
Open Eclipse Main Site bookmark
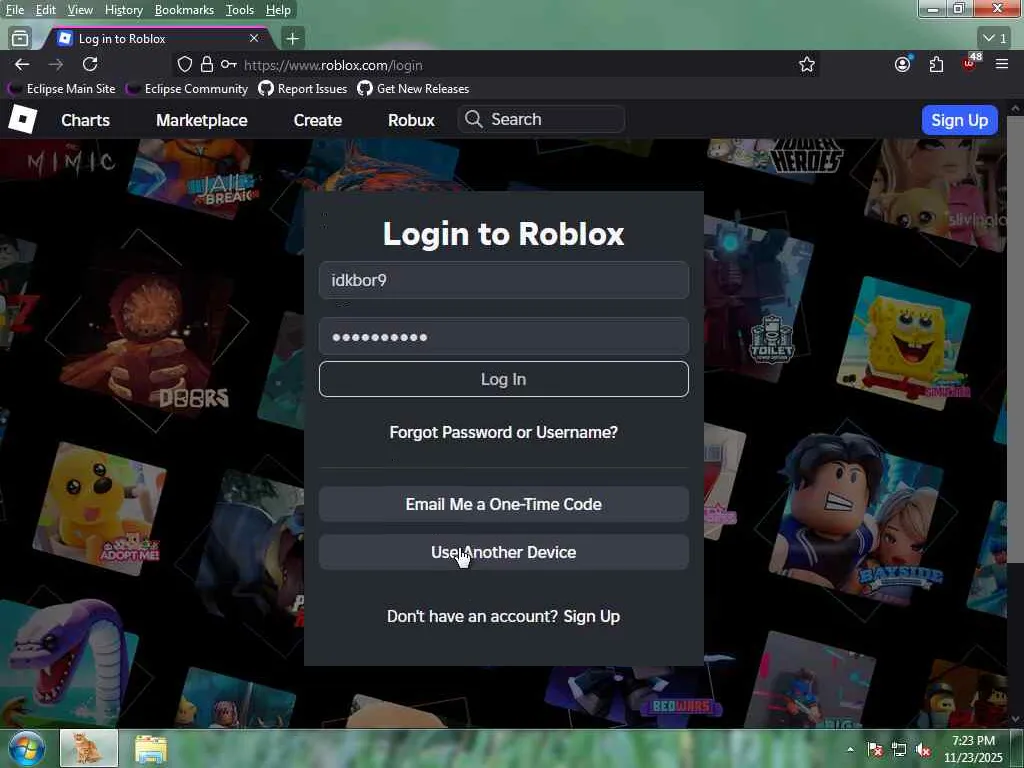click(63, 89)
